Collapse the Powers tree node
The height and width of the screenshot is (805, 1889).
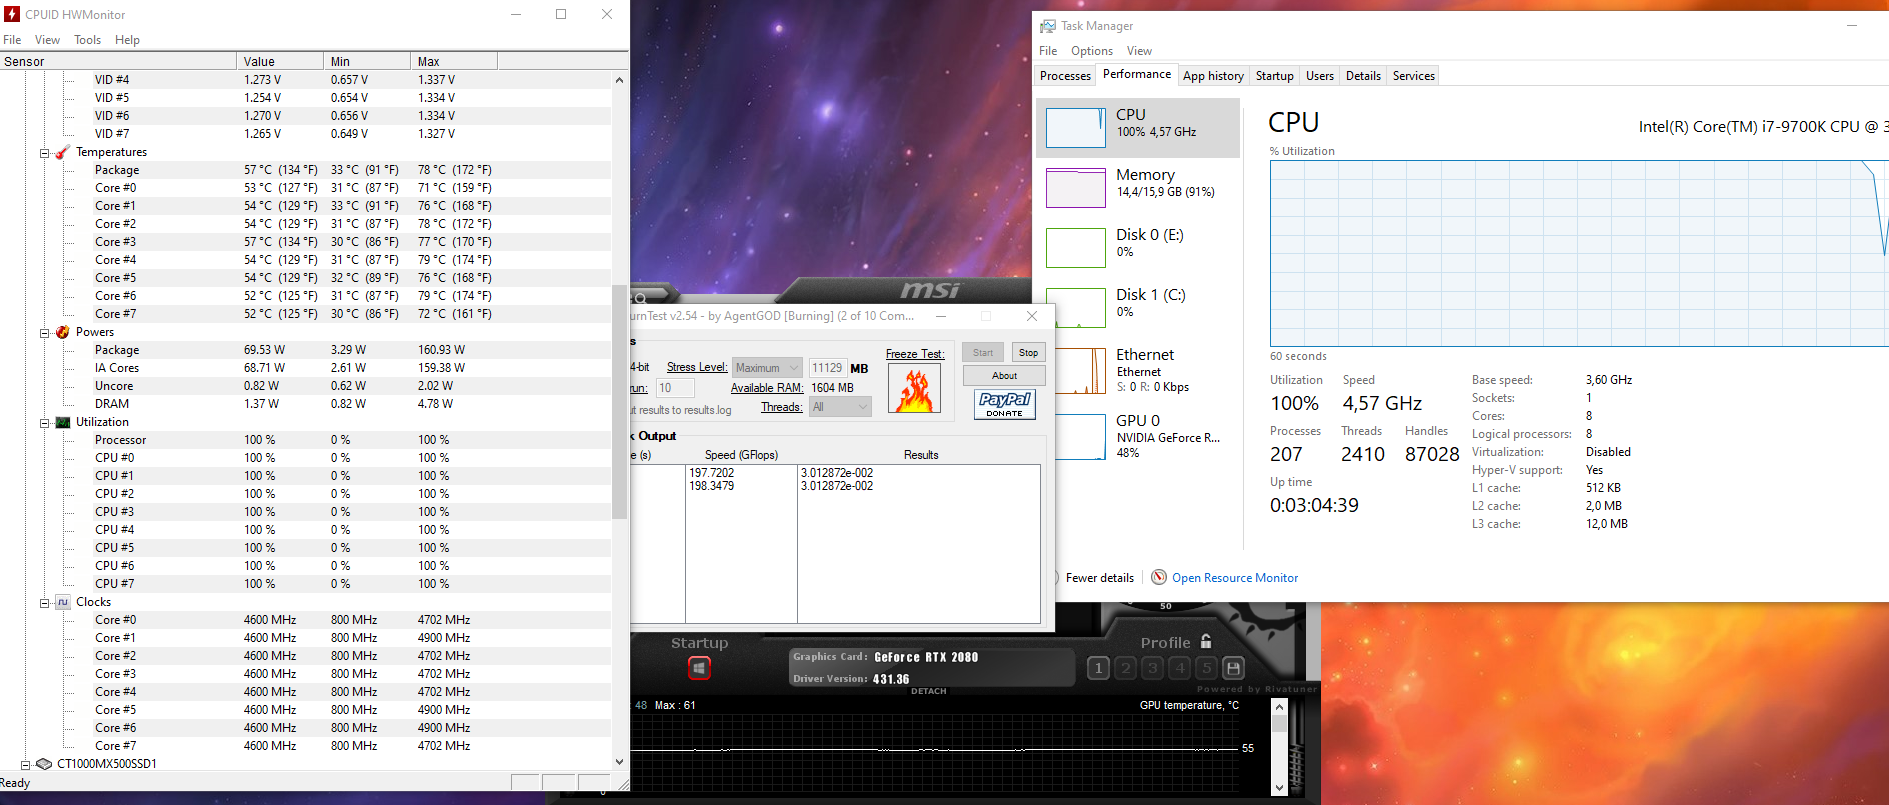point(44,333)
